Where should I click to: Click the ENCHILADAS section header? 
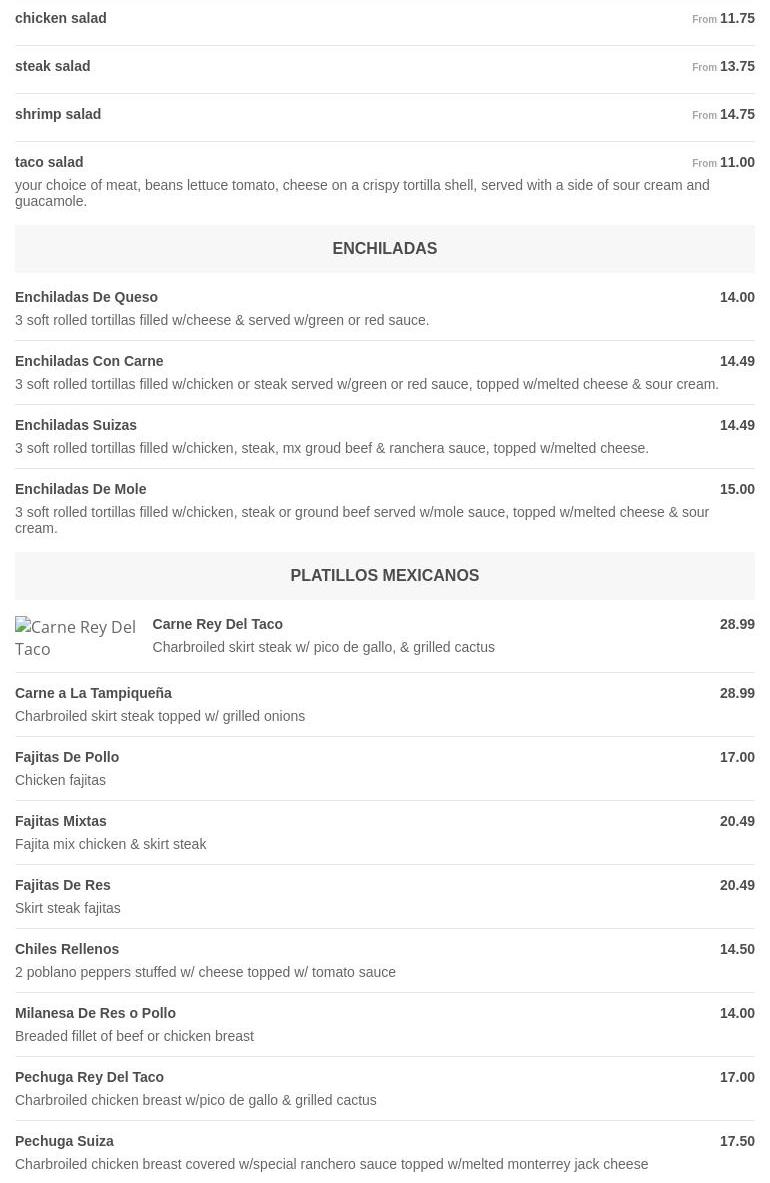pos(384,248)
